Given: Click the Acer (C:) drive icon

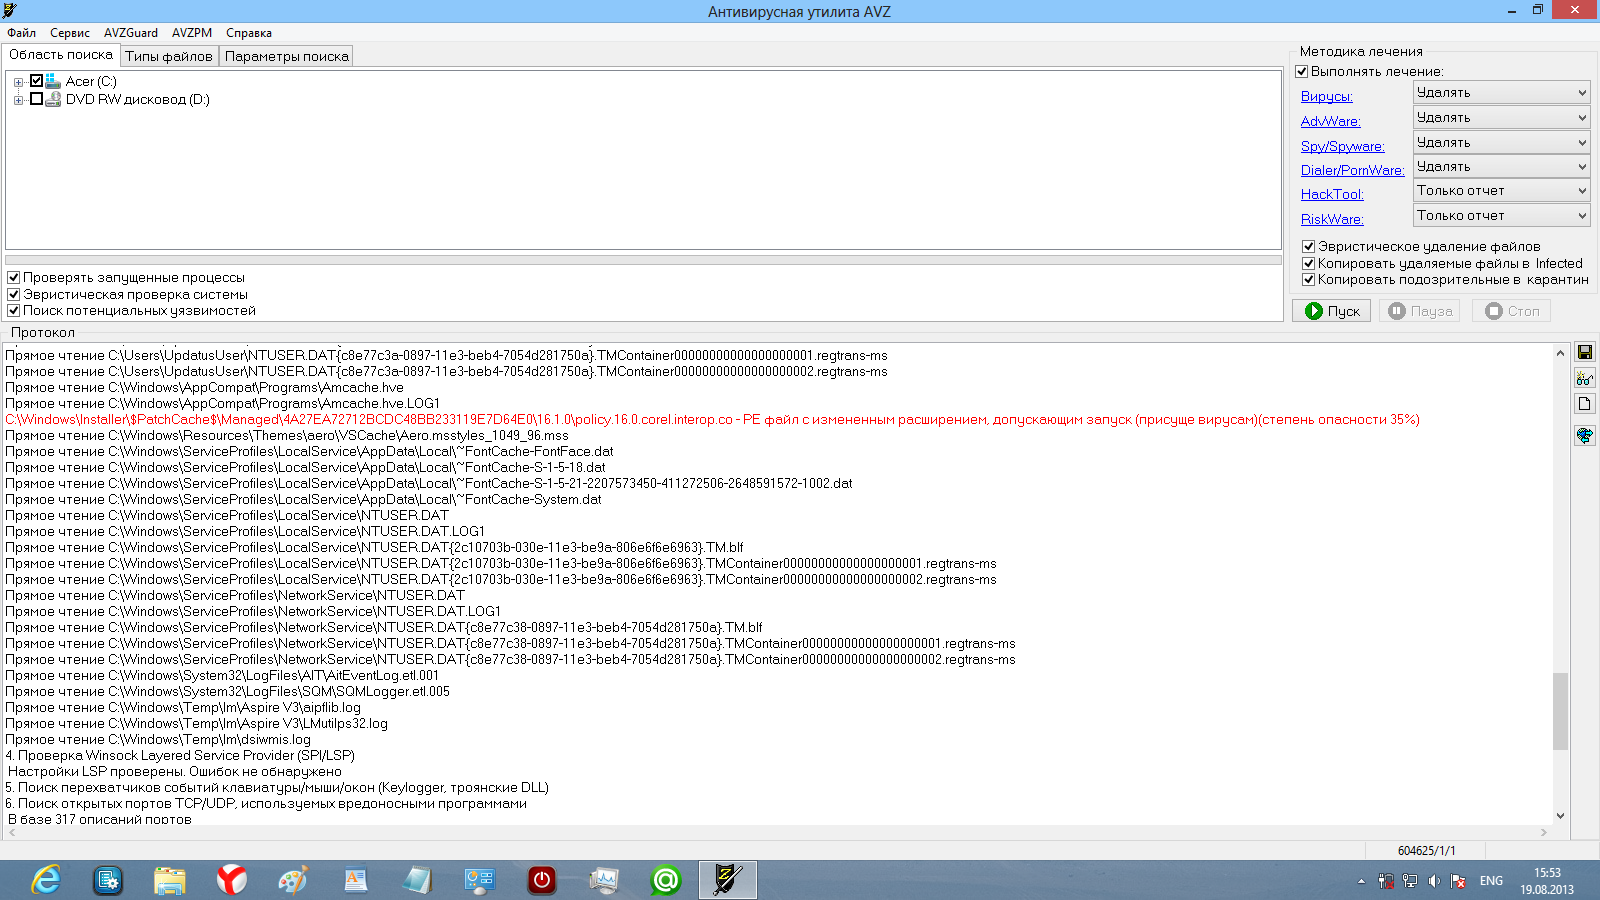Looking at the screenshot, I should click(x=53, y=81).
